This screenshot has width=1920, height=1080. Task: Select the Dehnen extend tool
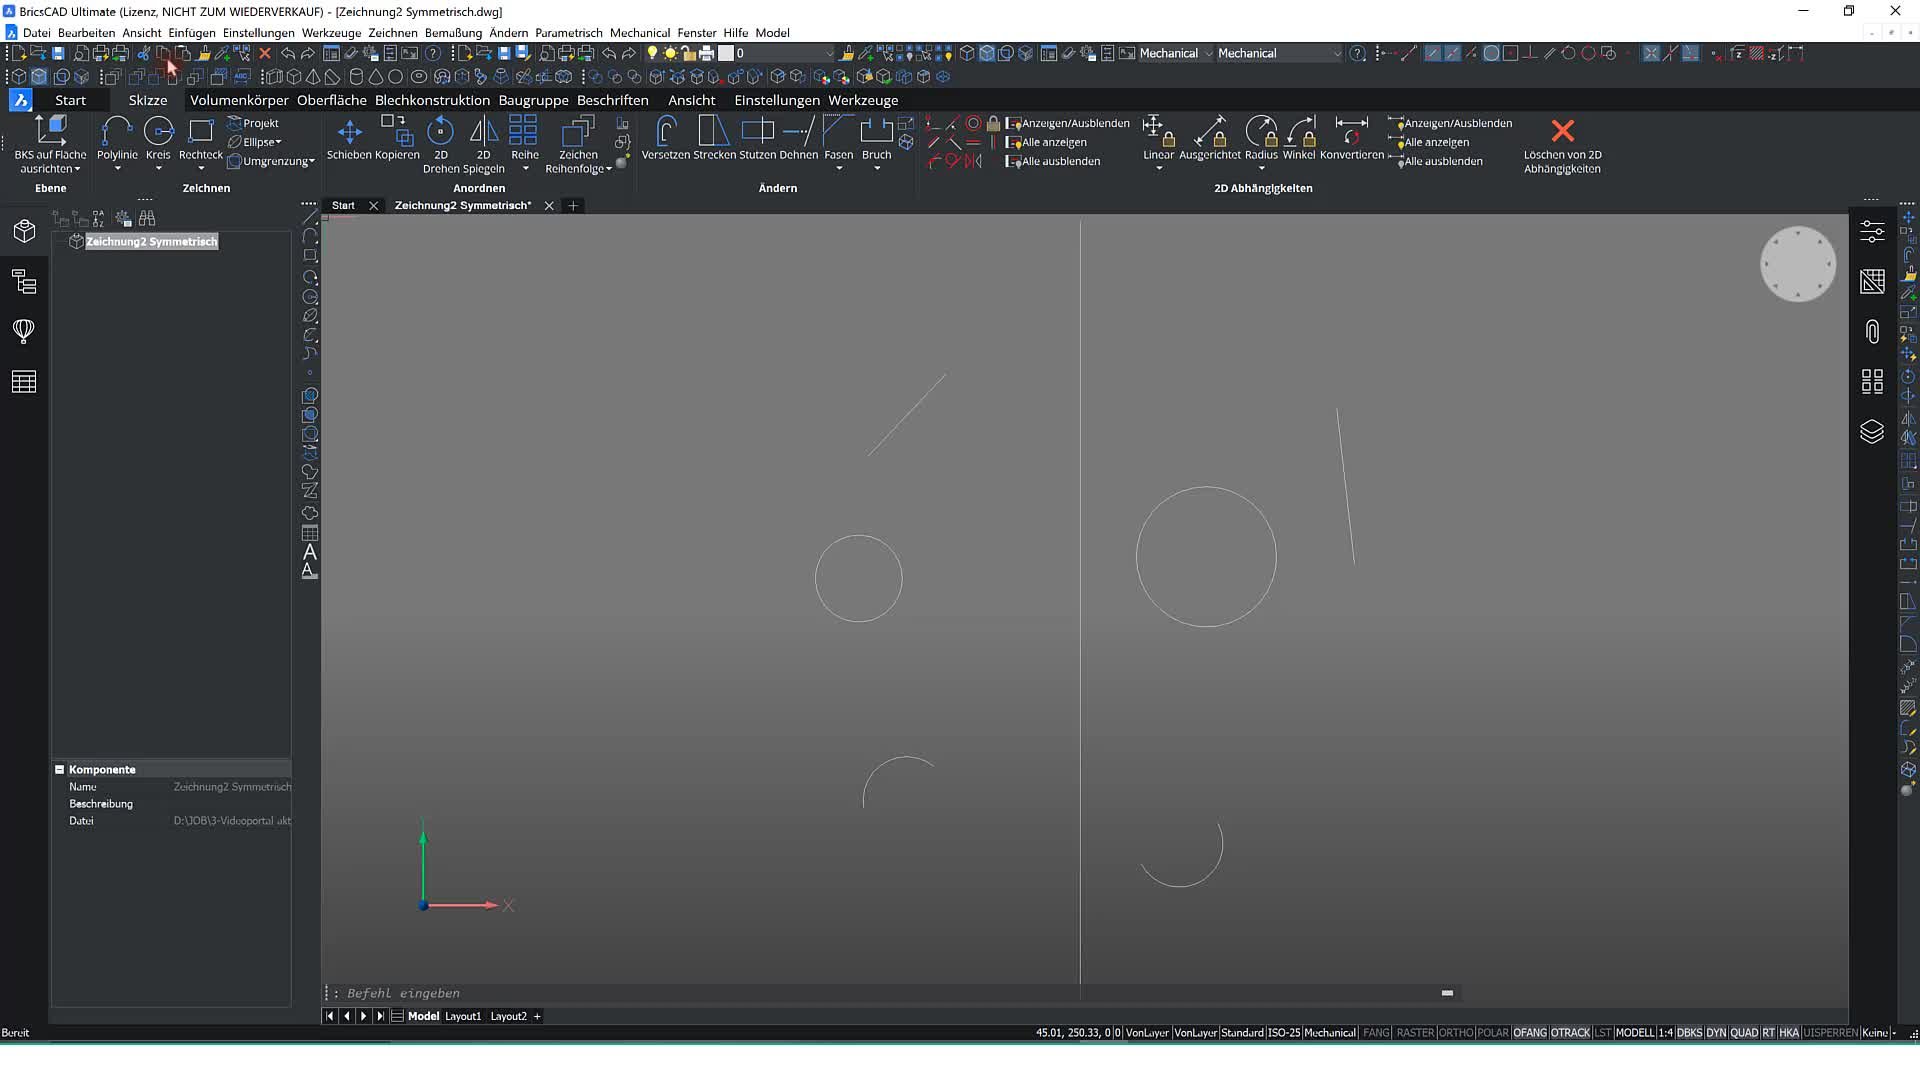point(799,139)
